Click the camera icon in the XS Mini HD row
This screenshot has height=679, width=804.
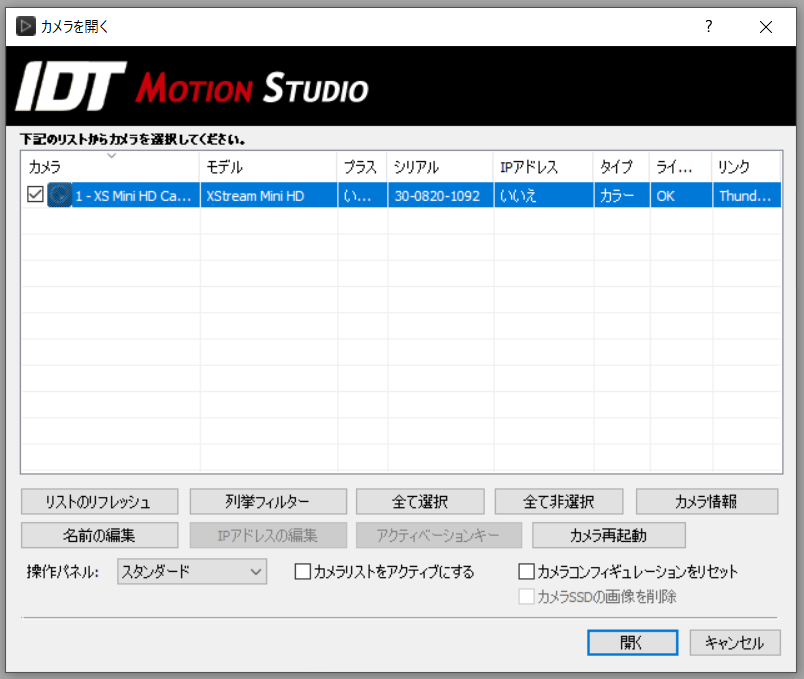click(59, 195)
